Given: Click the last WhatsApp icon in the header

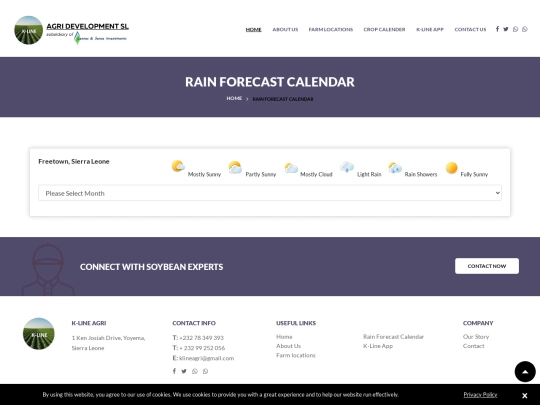Looking at the screenshot, I should pyautogui.click(x=525, y=29).
